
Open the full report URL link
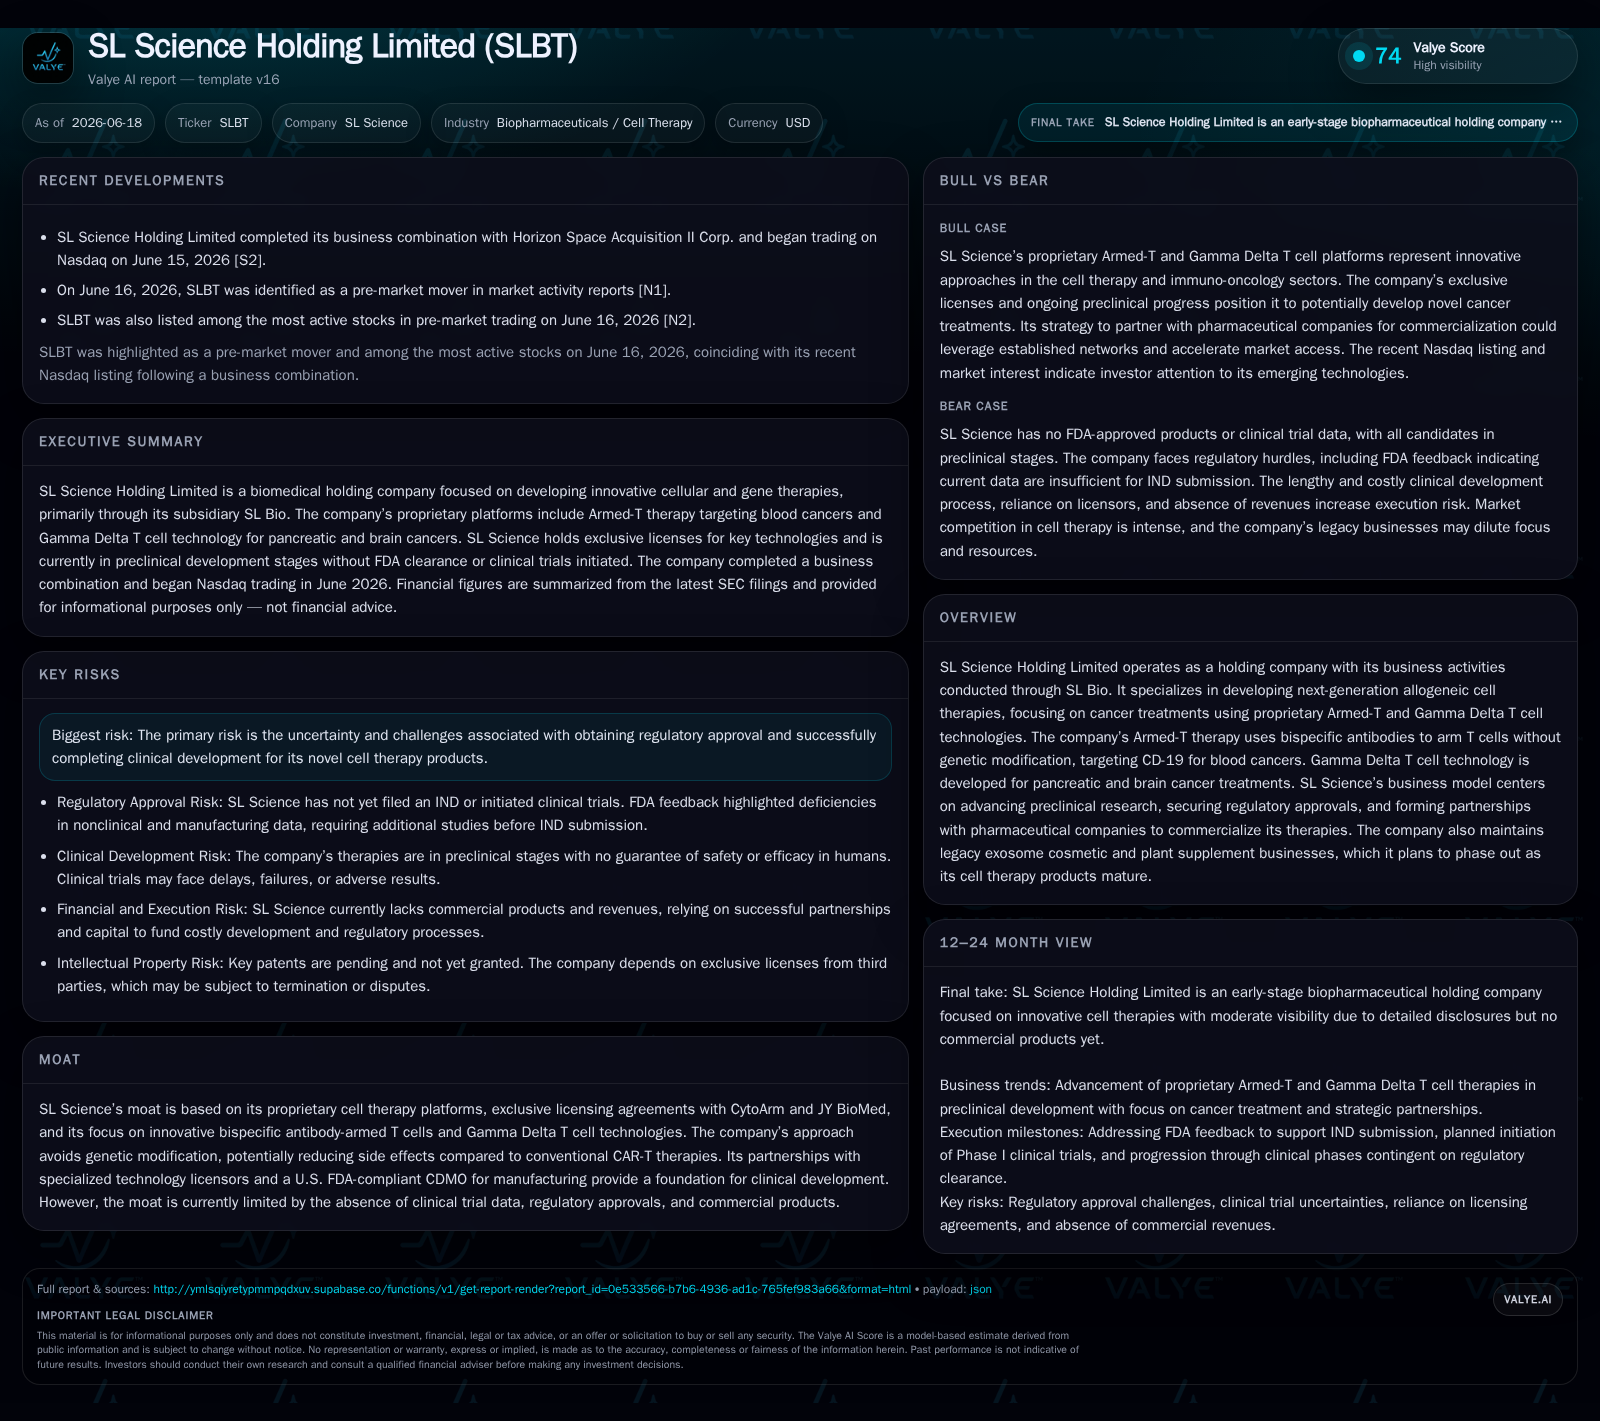[532, 1289]
